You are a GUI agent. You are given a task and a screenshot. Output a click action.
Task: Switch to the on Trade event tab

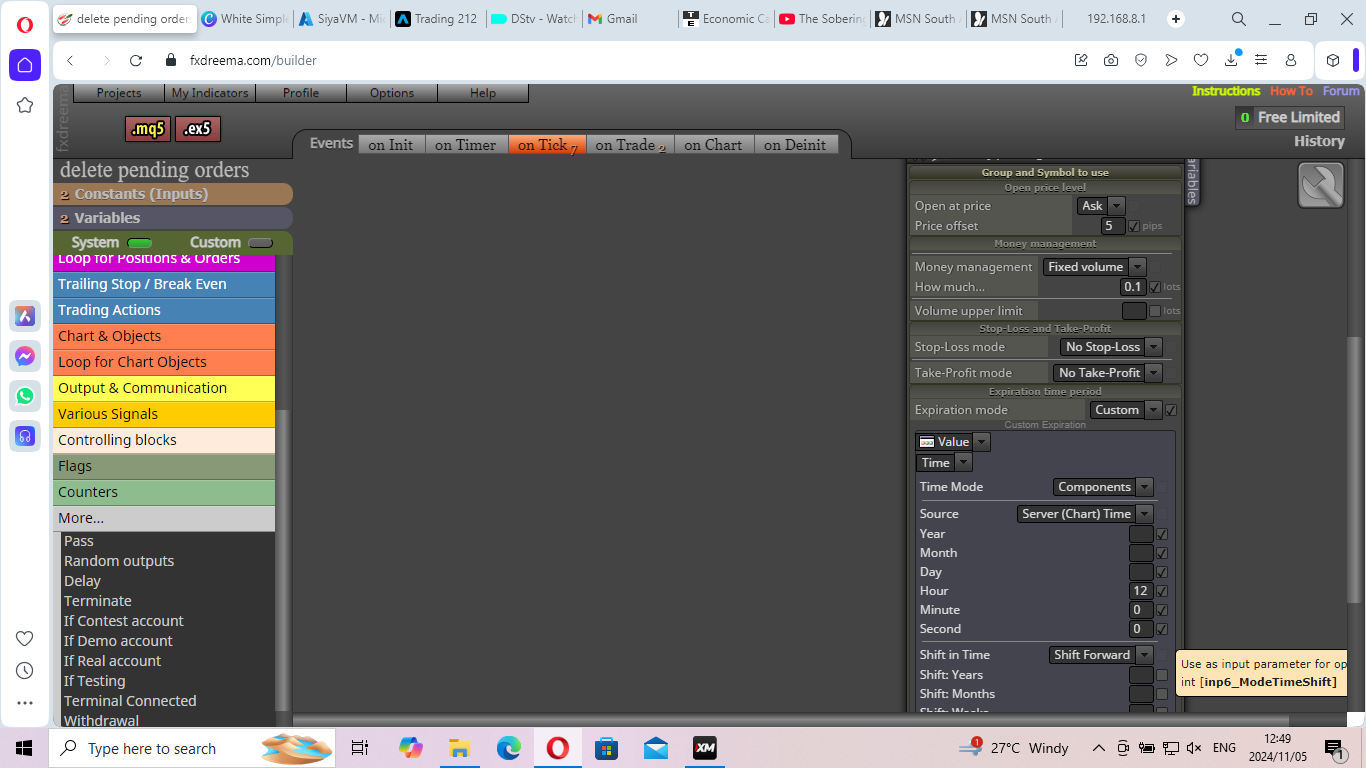click(x=630, y=145)
